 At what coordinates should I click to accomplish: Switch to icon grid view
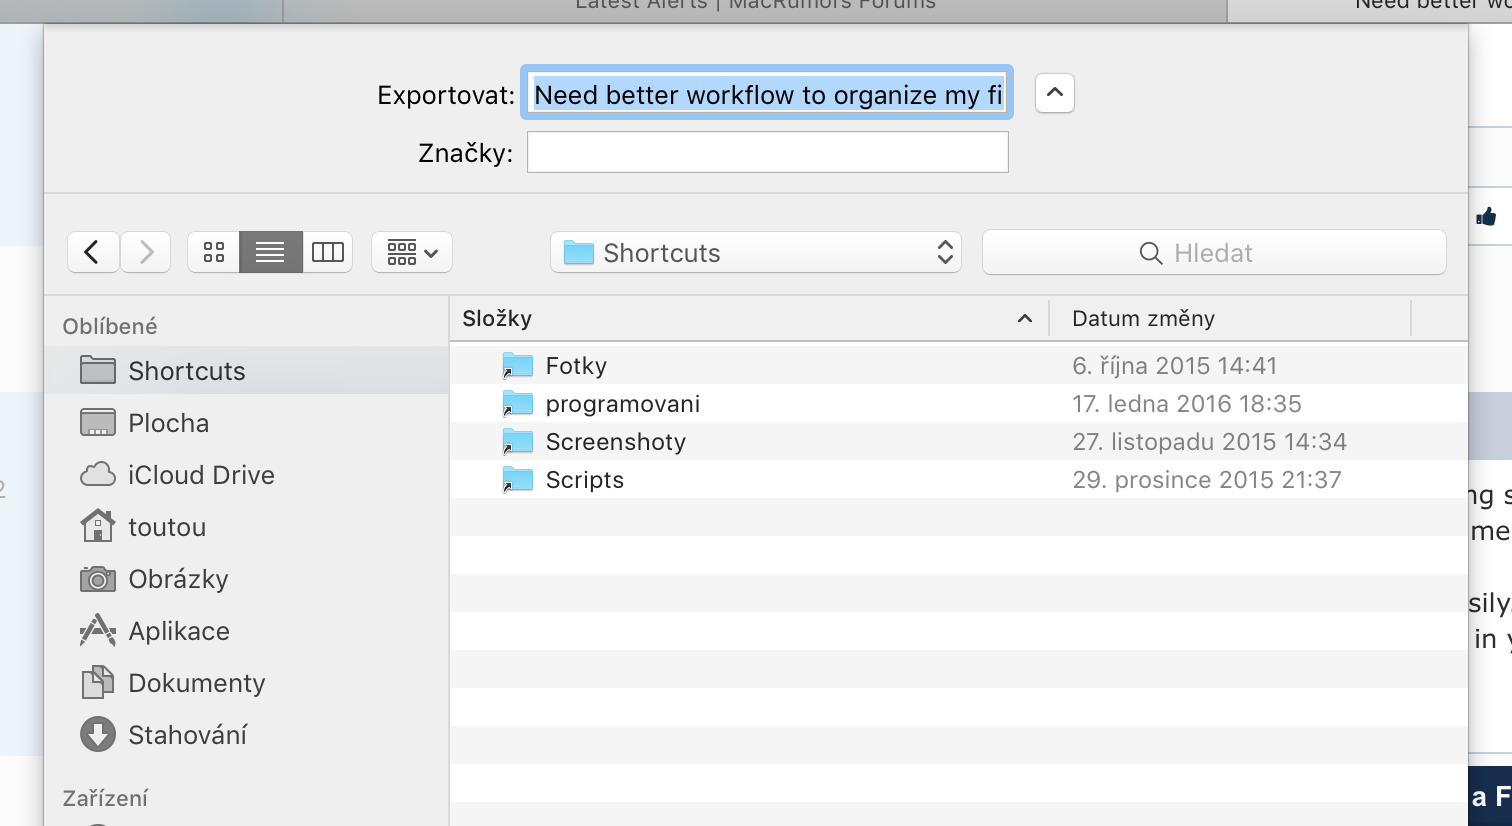click(x=214, y=252)
